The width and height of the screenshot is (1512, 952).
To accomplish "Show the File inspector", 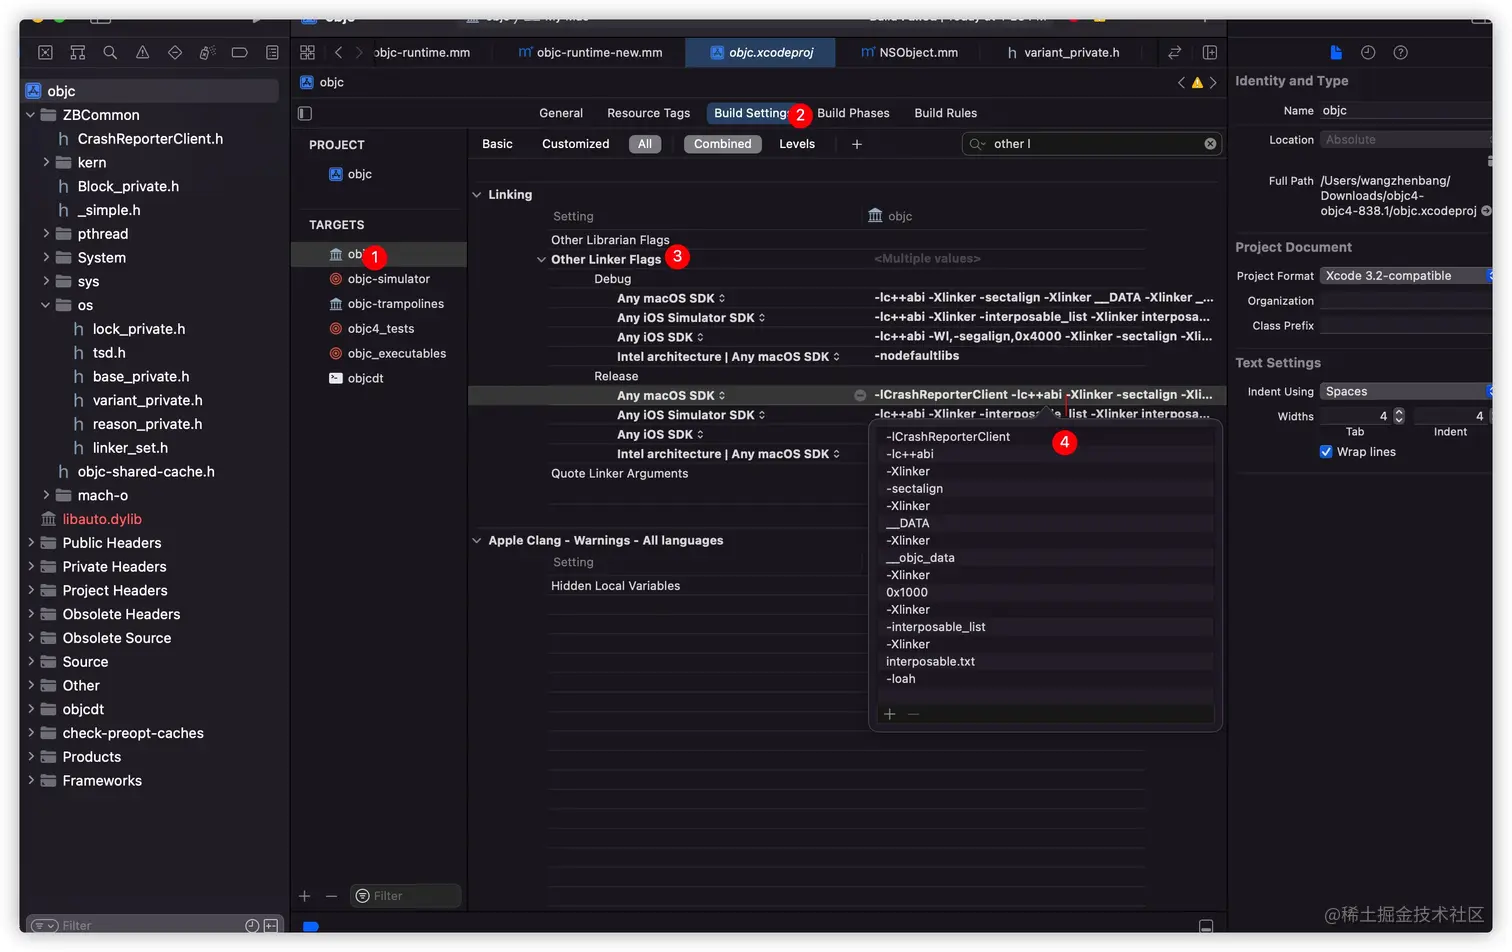I will tap(1336, 52).
